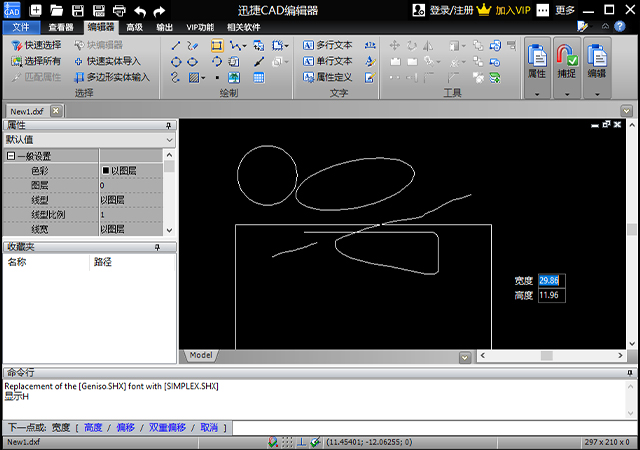Screen dimensions: 640x450
Task: Open the hatch tool dropdown arrow
Action: coord(203,78)
